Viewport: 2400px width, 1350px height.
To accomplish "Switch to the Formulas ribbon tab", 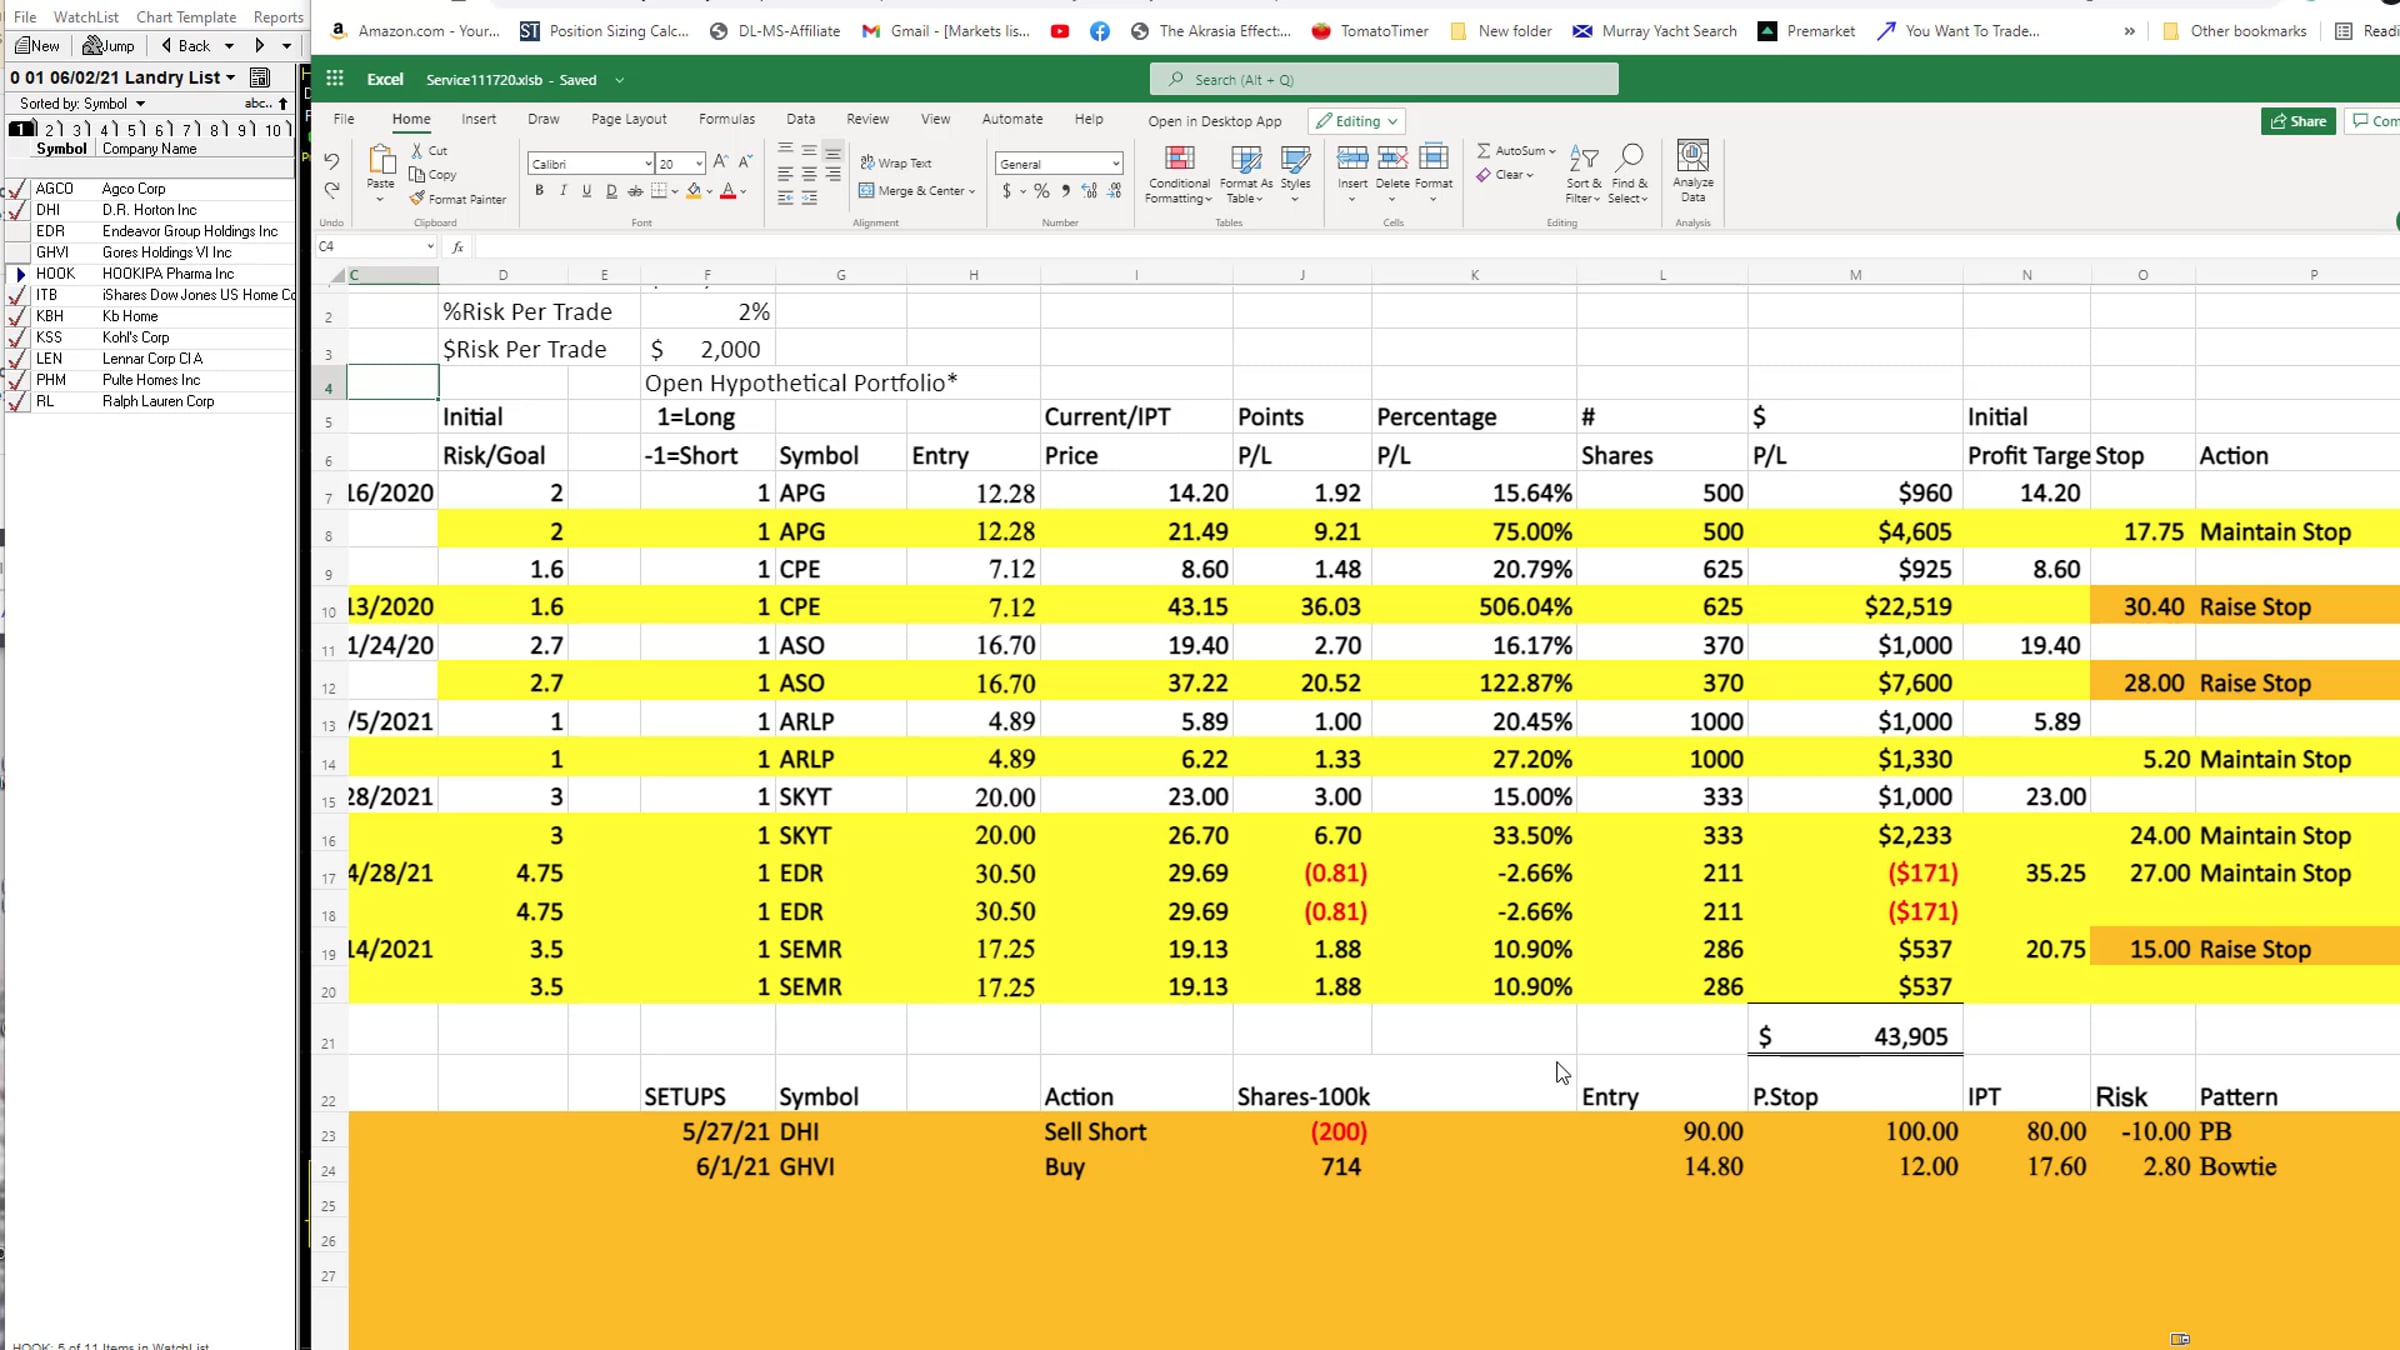I will [x=727, y=119].
